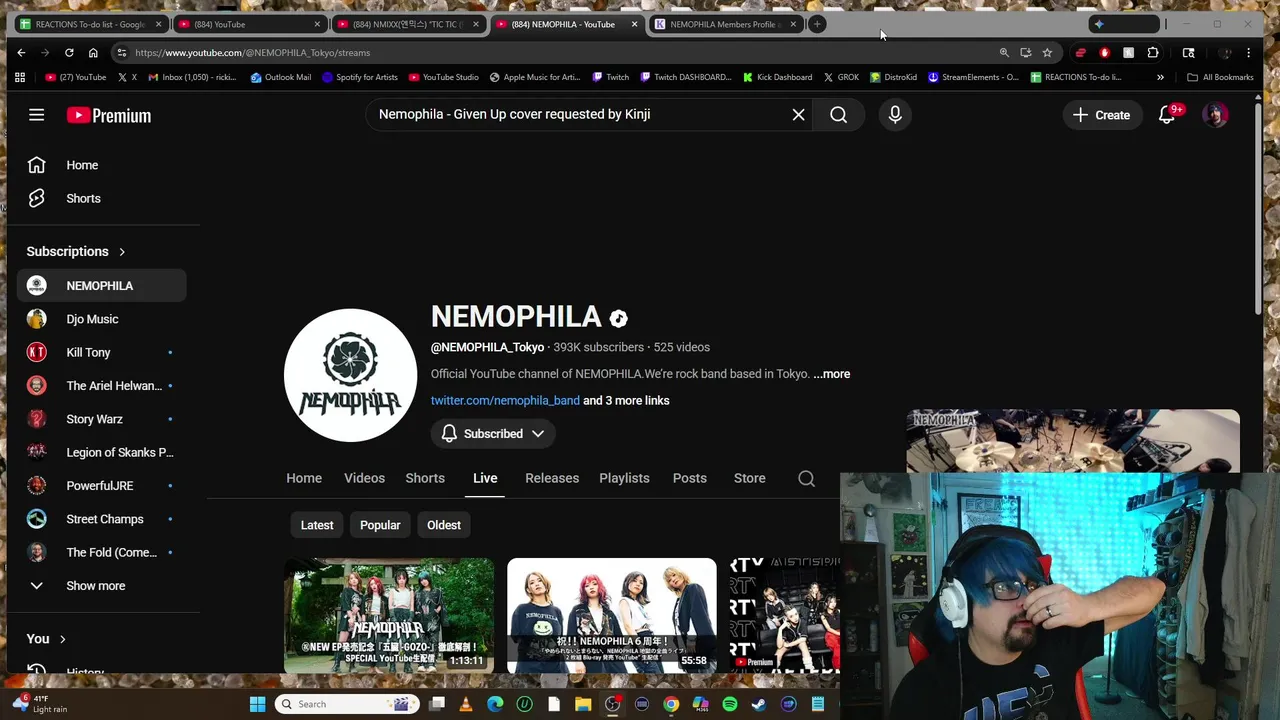Go back with the browser back arrow
The image size is (1280, 720).
(x=21, y=52)
